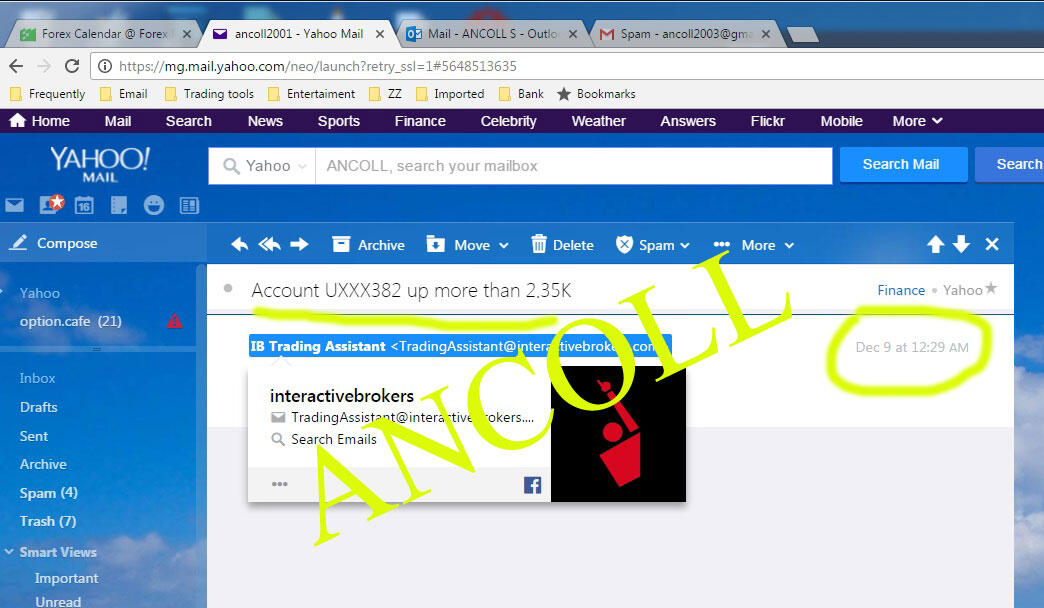This screenshot has width=1044, height=608.
Task: Click the interactivebrokers logo thumbnail
Action: [618, 433]
